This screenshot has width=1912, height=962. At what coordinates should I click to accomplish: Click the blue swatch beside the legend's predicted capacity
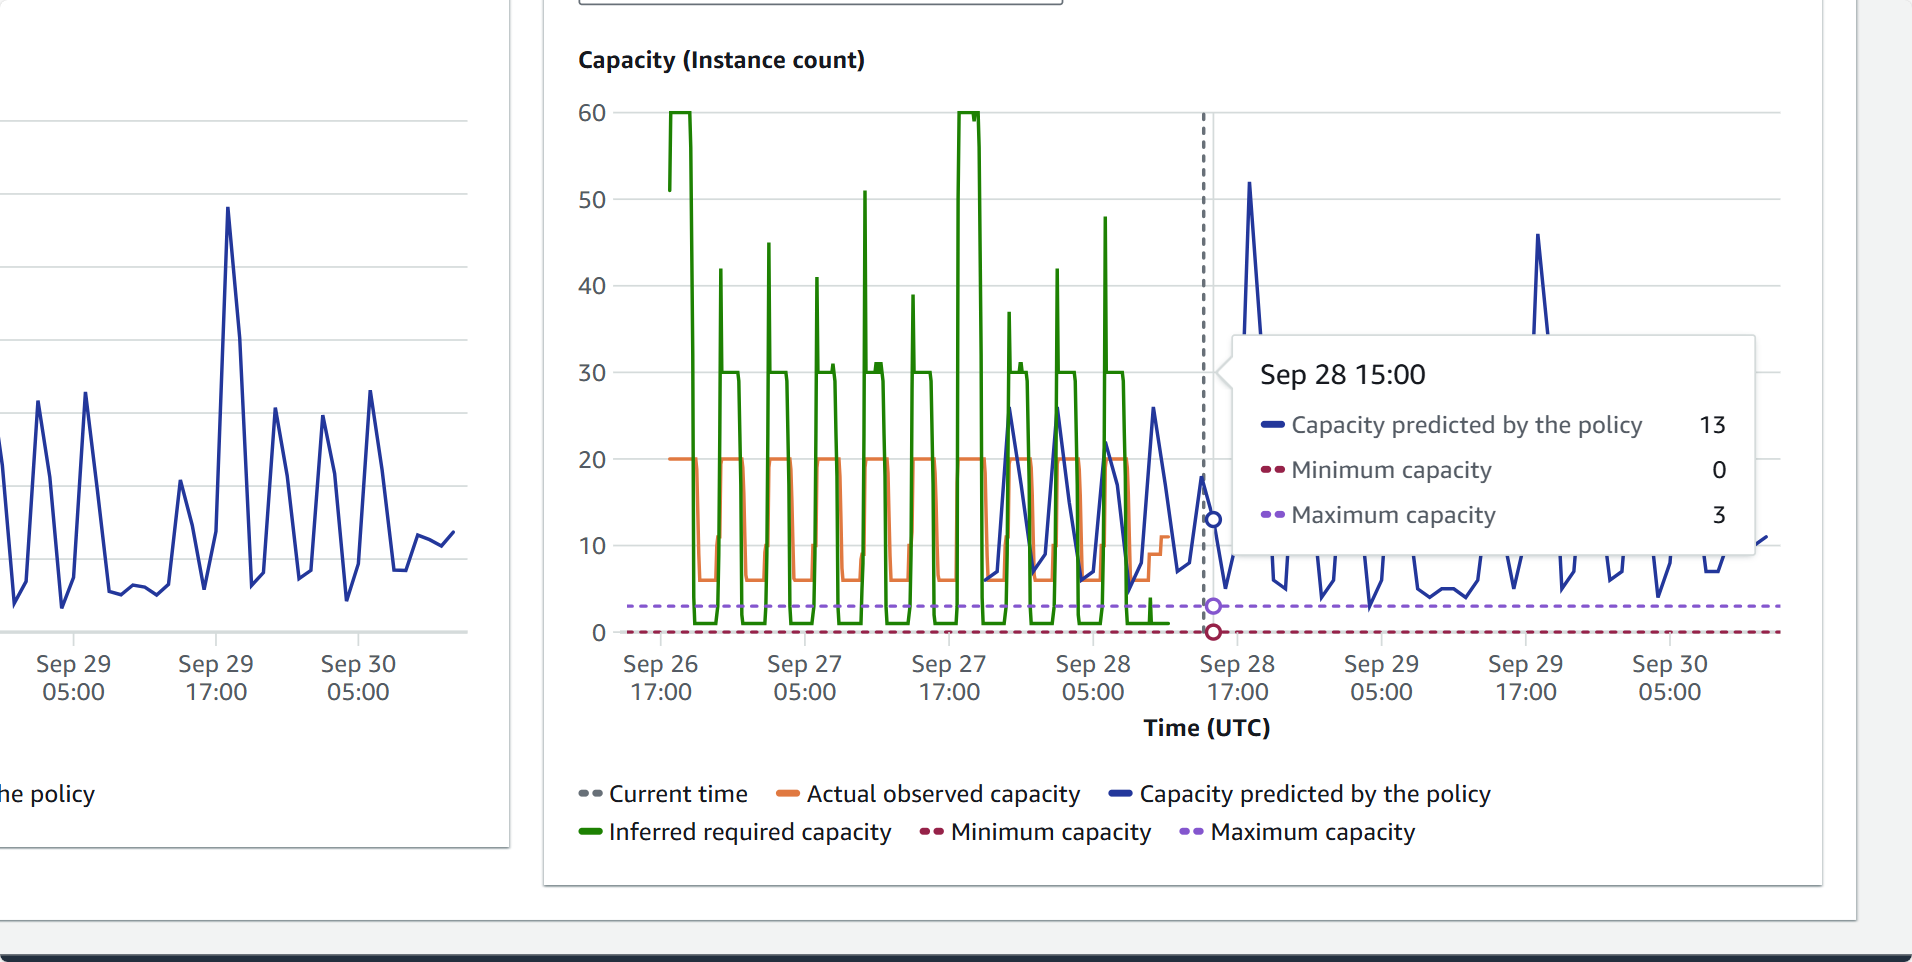tap(1120, 794)
